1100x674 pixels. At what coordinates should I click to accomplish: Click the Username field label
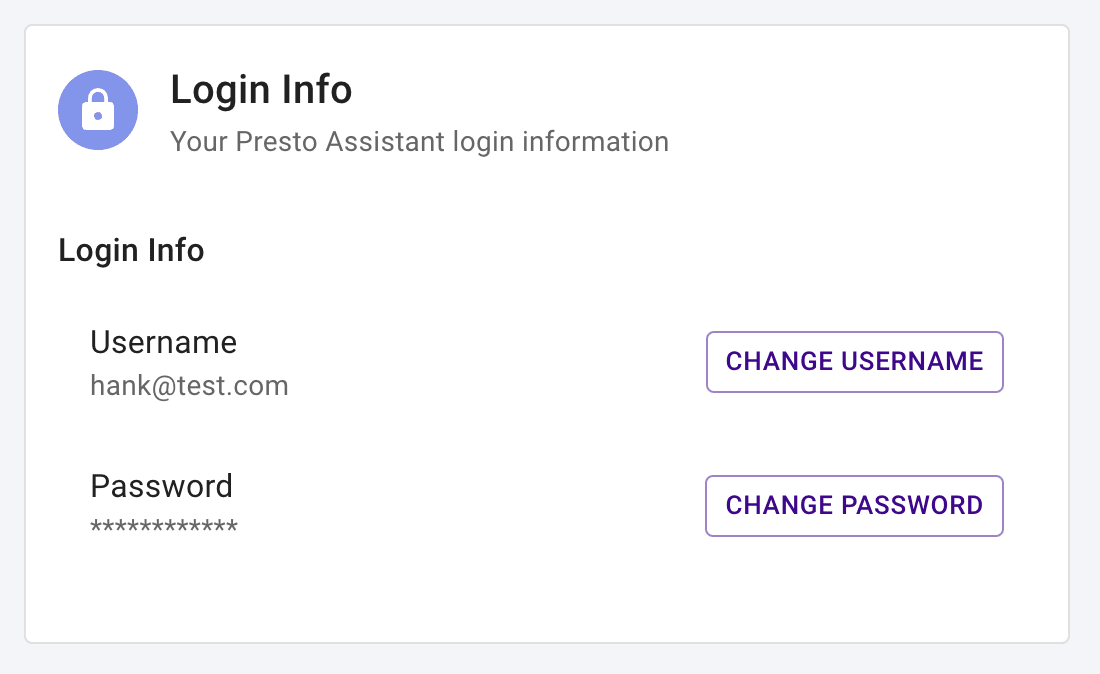(163, 343)
